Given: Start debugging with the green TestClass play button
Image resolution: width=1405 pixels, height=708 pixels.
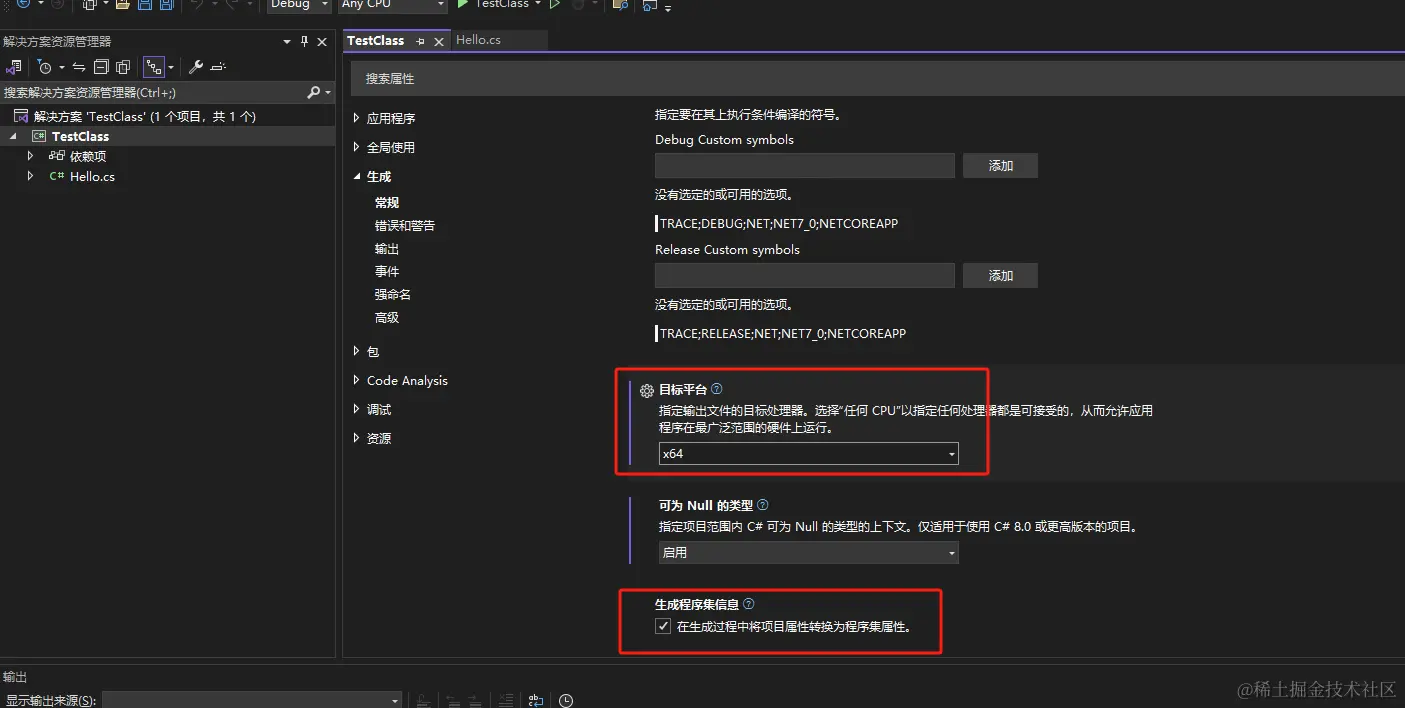Looking at the screenshot, I should pyautogui.click(x=498, y=4).
